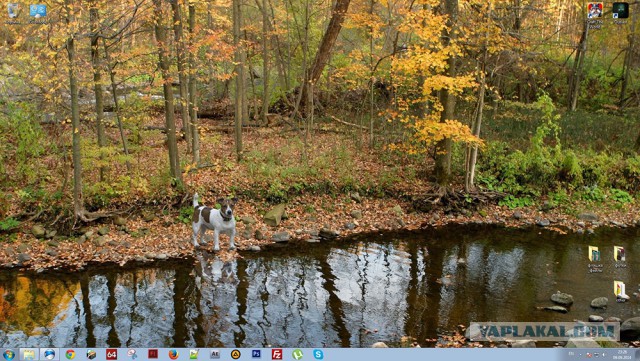Open the taskbar clock and date
This screenshot has height=361, width=640.
click(x=622, y=354)
